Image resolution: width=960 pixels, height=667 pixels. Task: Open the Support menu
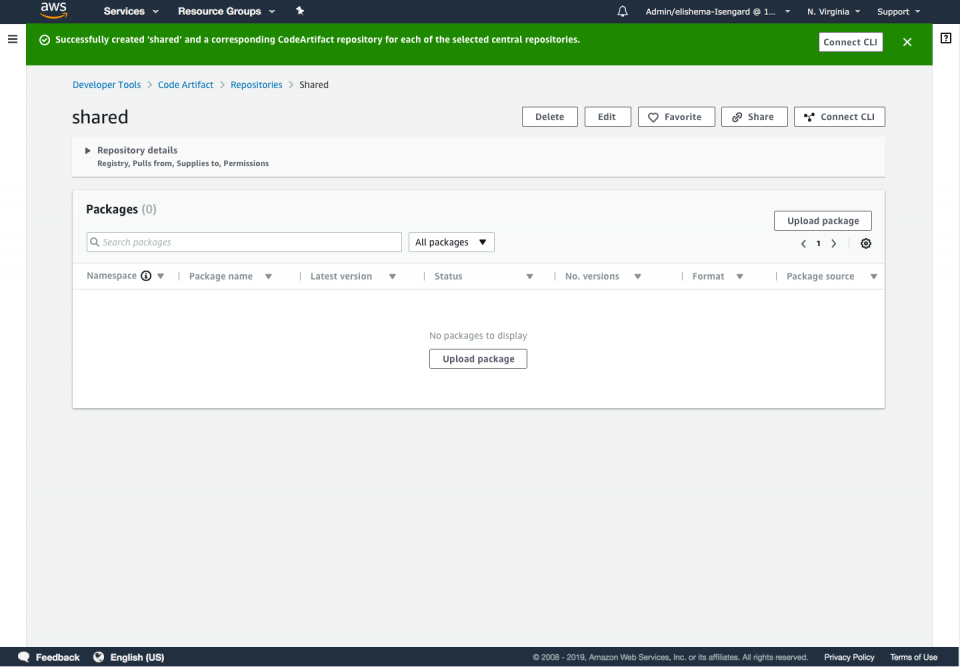(x=898, y=12)
